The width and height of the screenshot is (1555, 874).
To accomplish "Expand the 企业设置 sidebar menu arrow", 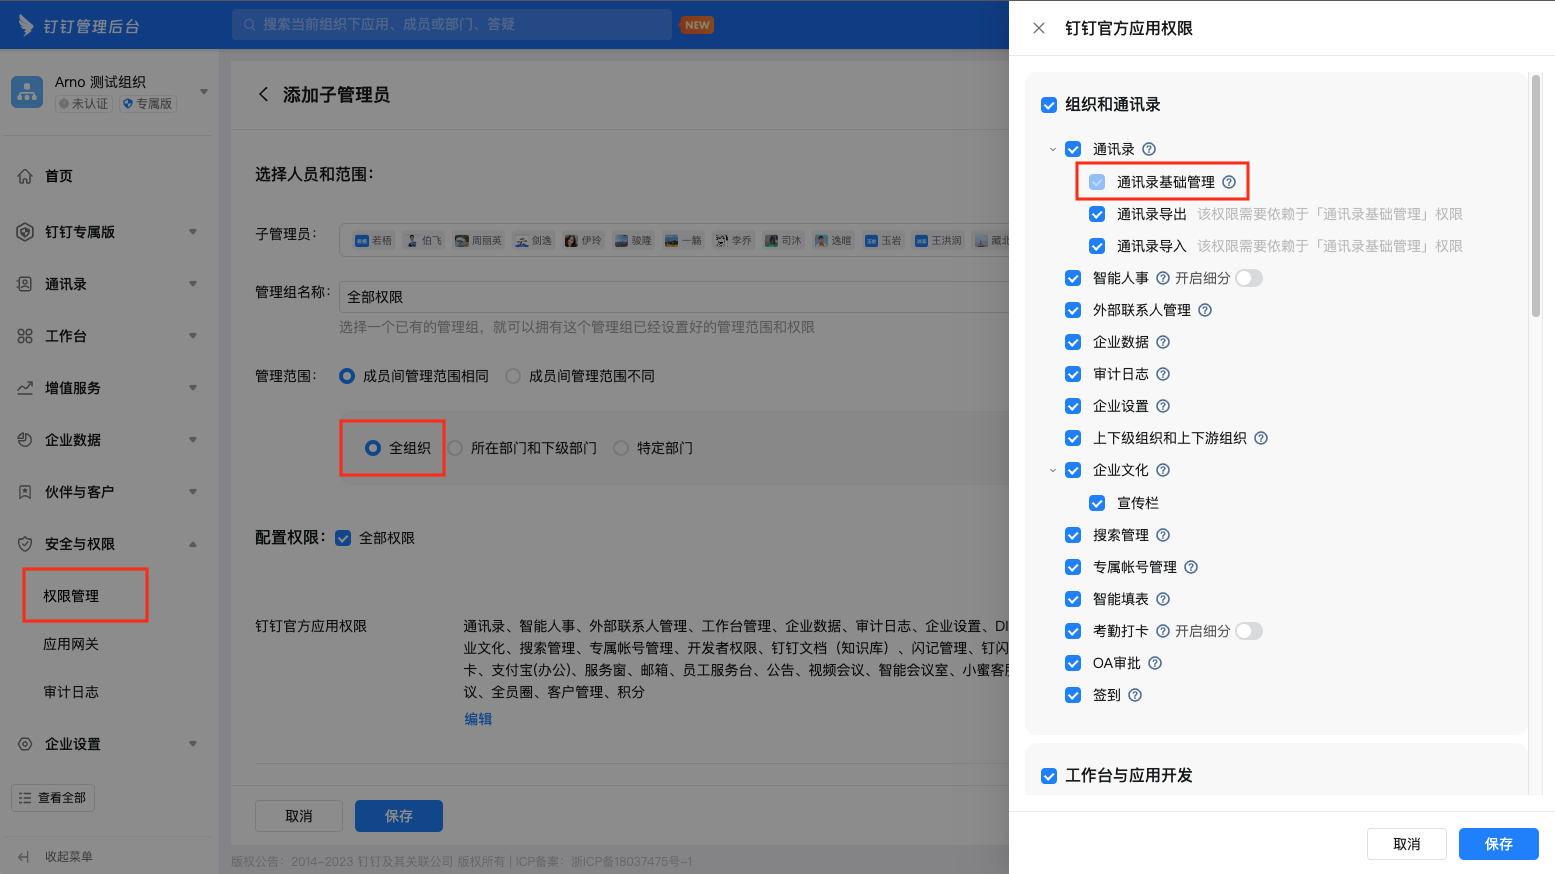I will pos(193,744).
